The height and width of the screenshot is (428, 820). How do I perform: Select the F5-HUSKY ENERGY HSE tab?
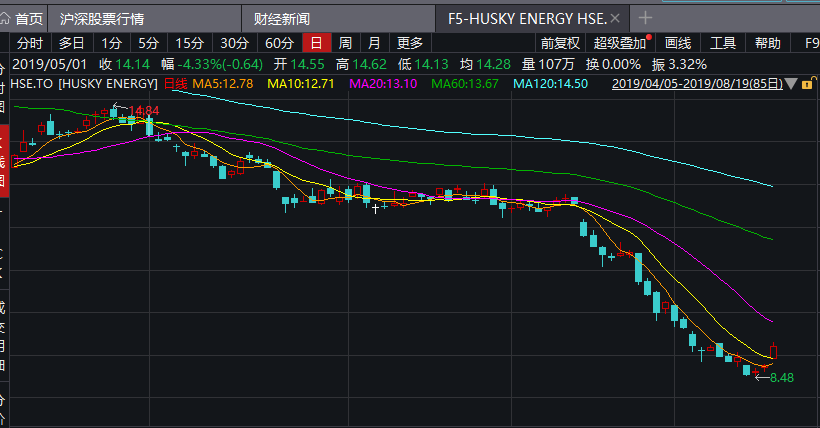pyautogui.click(x=527, y=19)
